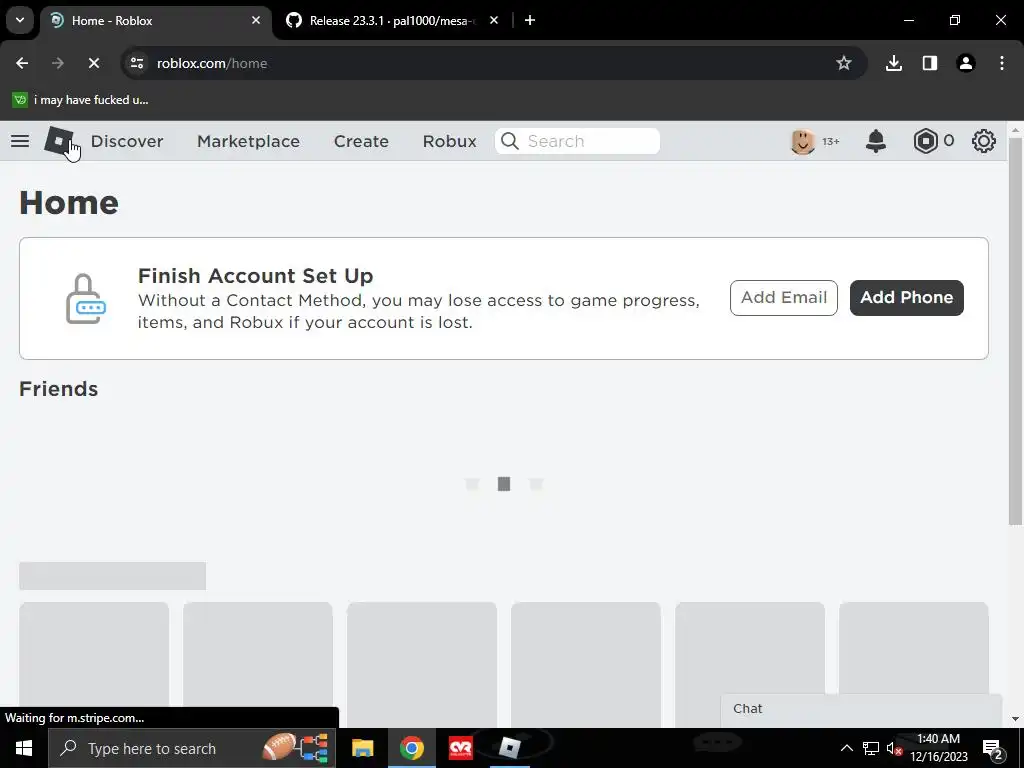Click the scrollbar down arrow
Image resolution: width=1024 pixels, height=768 pixels.
pyautogui.click(x=1015, y=719)
